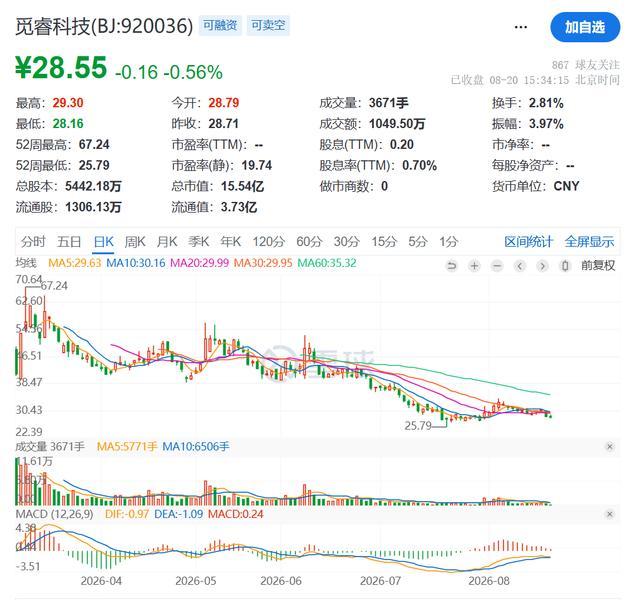Zoom in chart with plus icon
Screen dimensions: 640x600
[474, 266]
